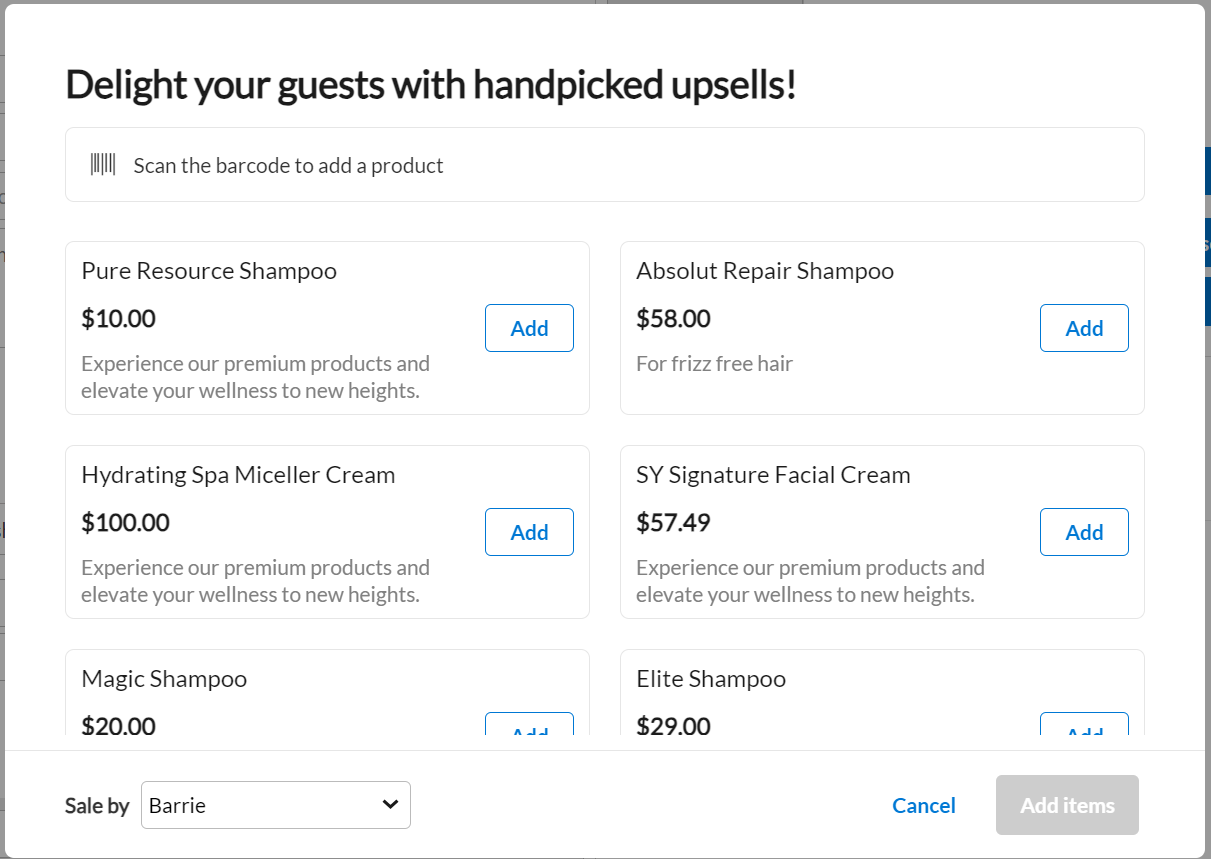
Task: Click the Sale by dropdown chevron arrow
Action: (x=390, y=805)
